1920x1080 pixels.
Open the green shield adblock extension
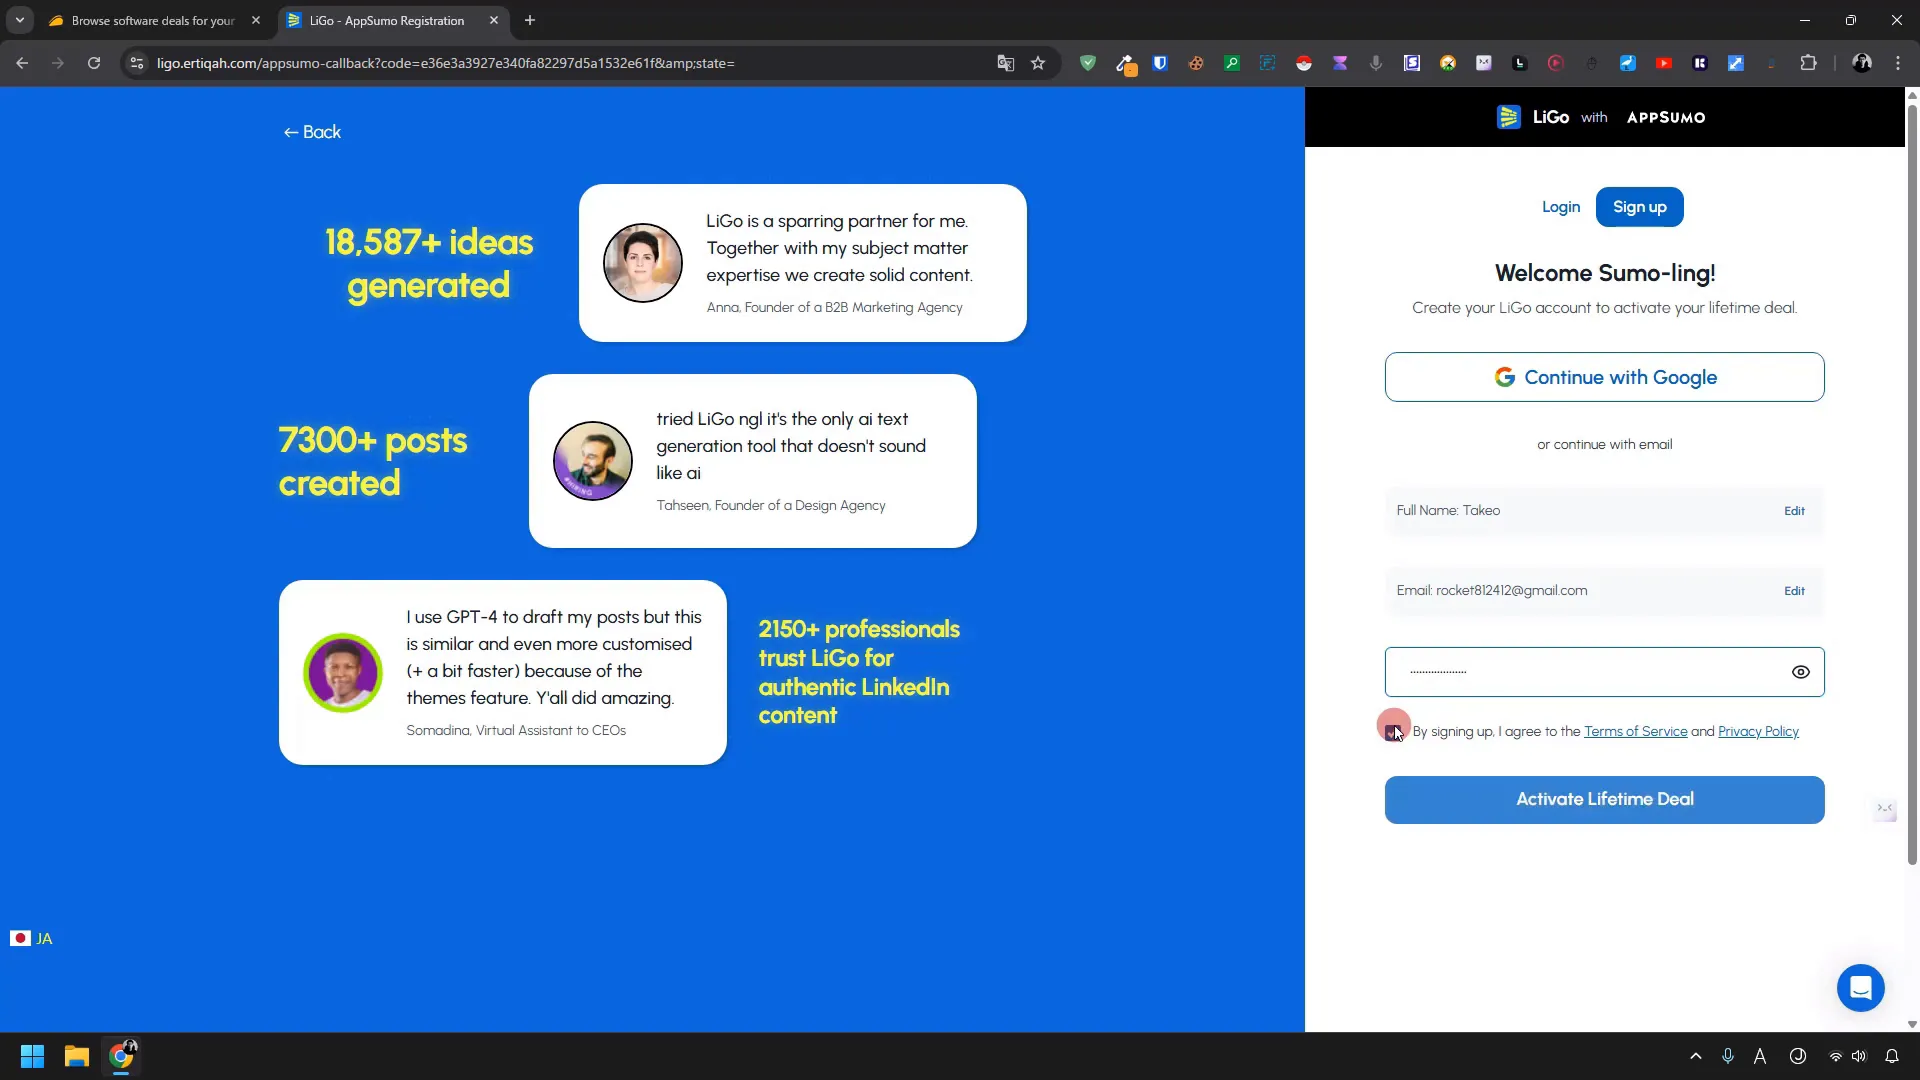pyautogui.click(x=1088, y=63)
